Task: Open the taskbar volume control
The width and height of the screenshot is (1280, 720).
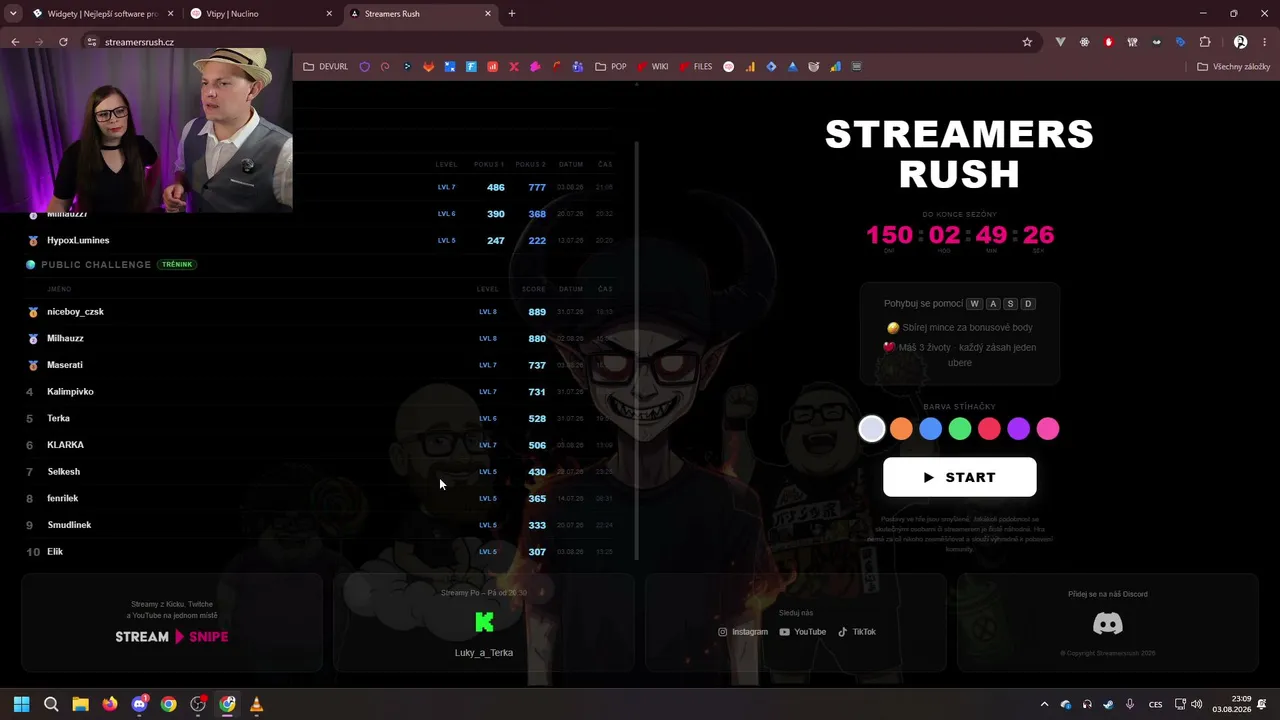Action: 1197,704
